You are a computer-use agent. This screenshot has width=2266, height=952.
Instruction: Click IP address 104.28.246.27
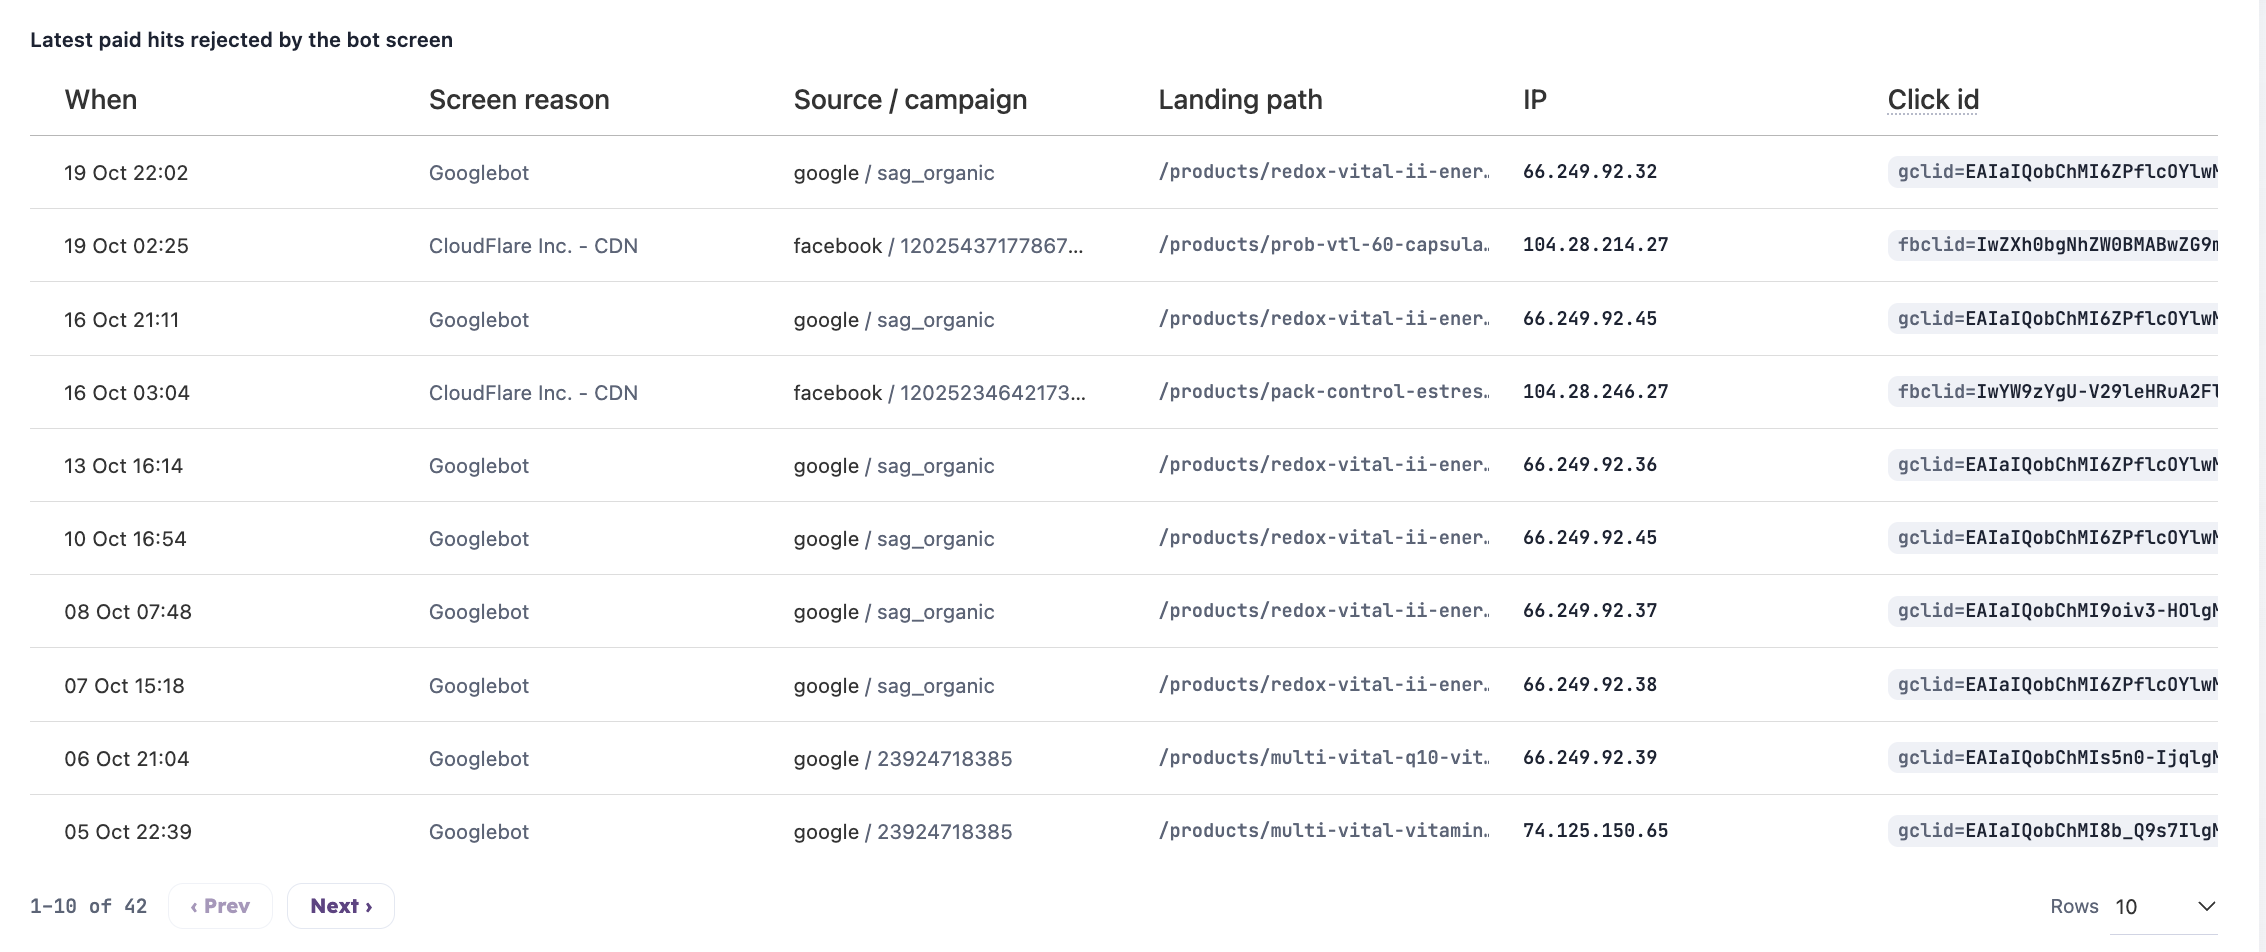pos(1596,392)
